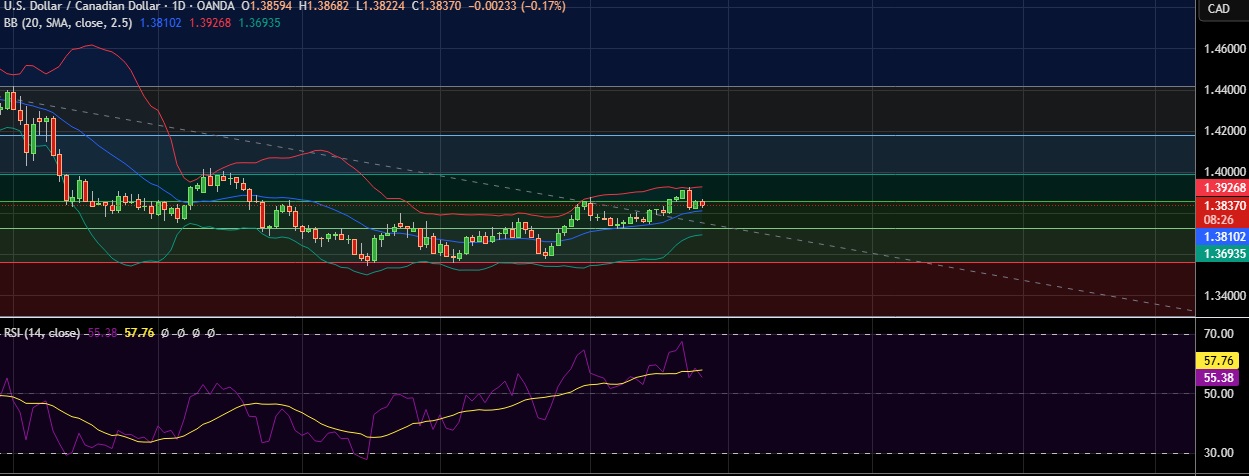Click the 08:26 candle countdown timer label

tap(1221, 246)
